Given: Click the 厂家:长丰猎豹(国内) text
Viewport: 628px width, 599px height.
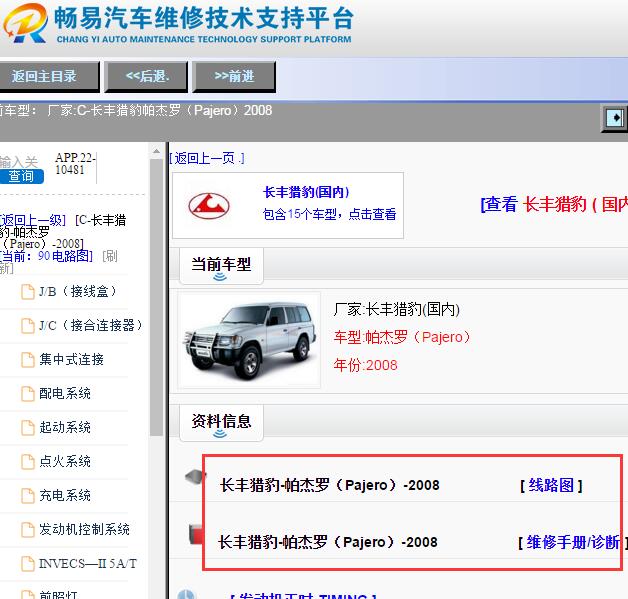Looking at the screenshot, I should tap(397, 310).
